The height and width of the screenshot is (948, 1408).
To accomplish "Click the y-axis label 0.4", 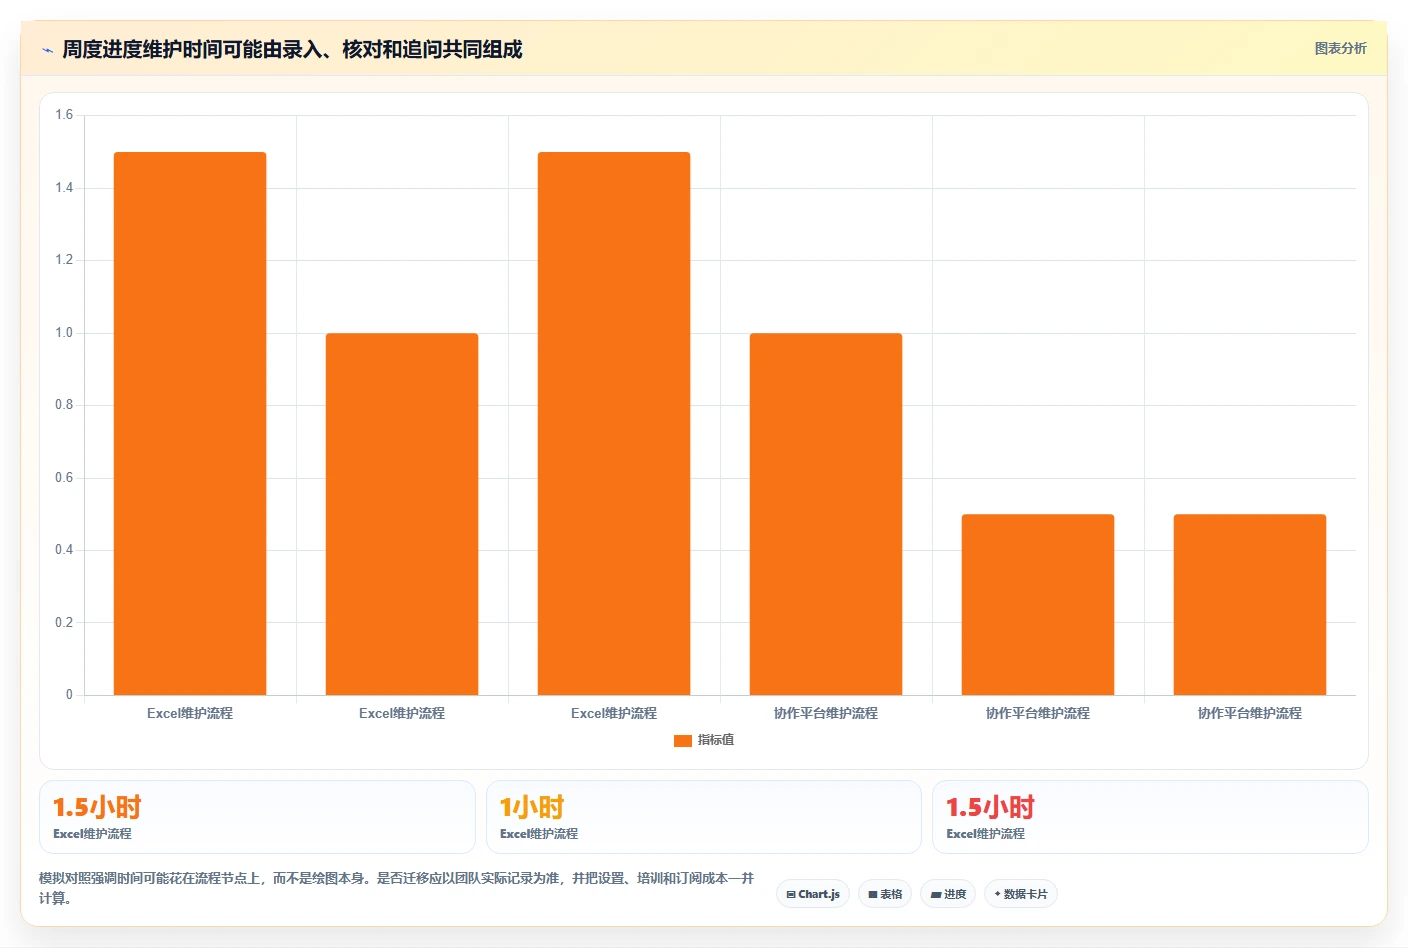I will [64, 550].
